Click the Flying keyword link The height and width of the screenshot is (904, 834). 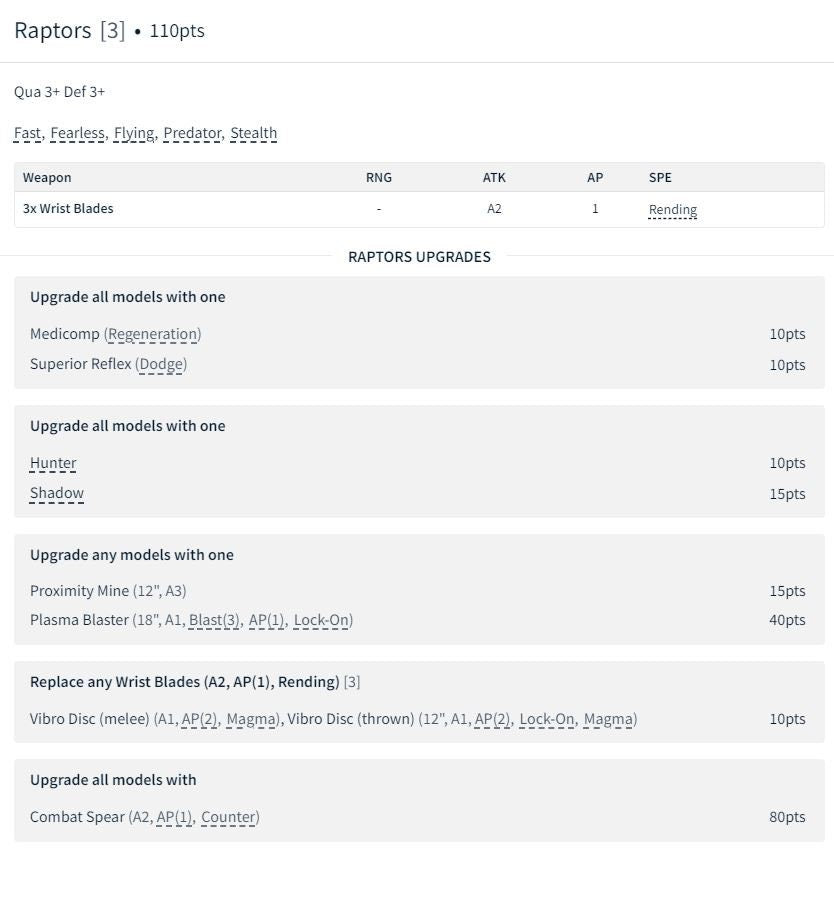tap(133, 133)
